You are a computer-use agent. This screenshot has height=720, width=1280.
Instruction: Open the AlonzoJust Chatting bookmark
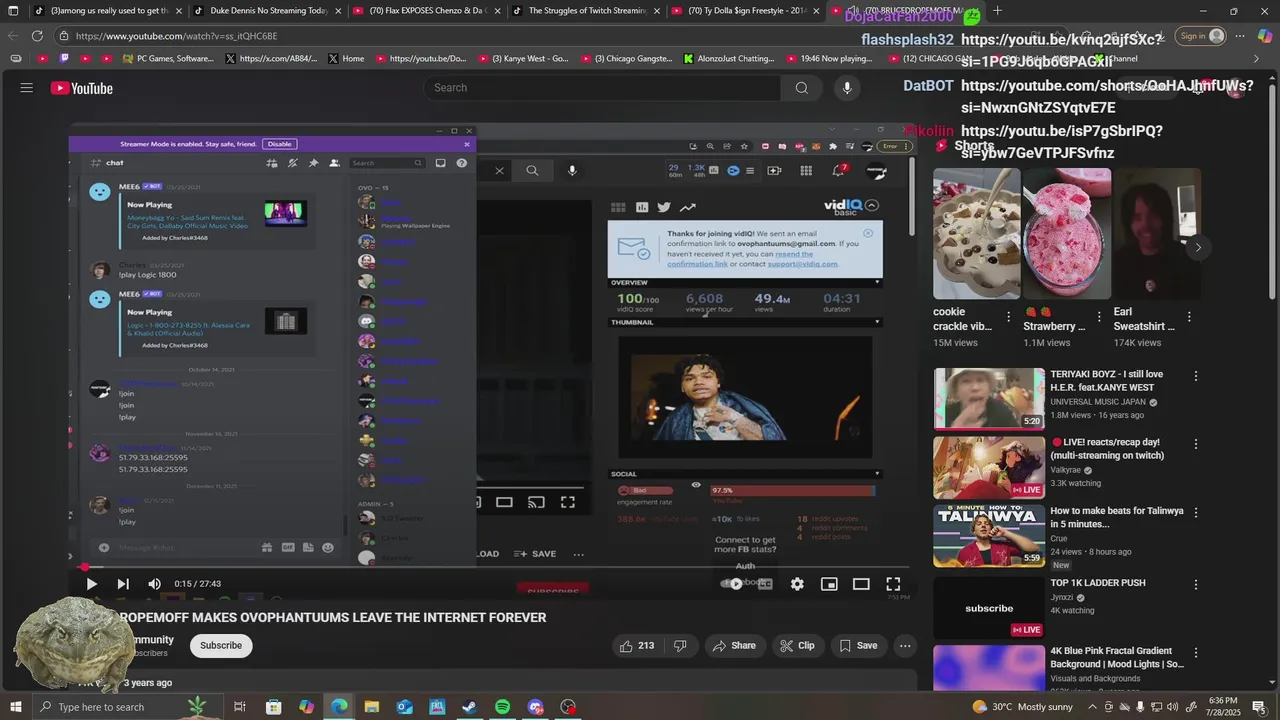(728, 59)
